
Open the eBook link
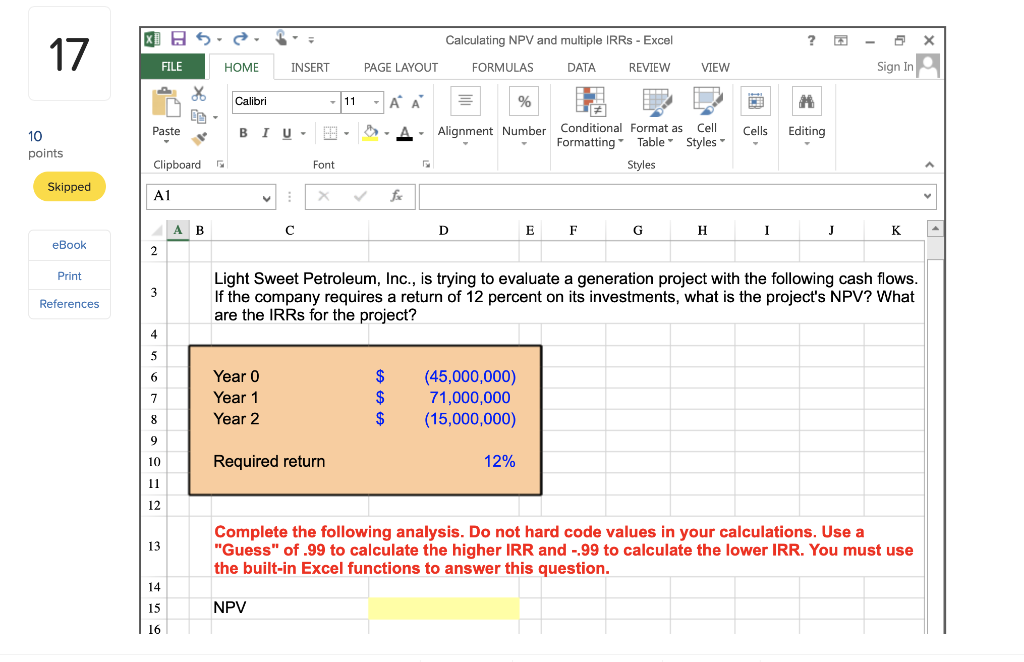tap(69, 244)
